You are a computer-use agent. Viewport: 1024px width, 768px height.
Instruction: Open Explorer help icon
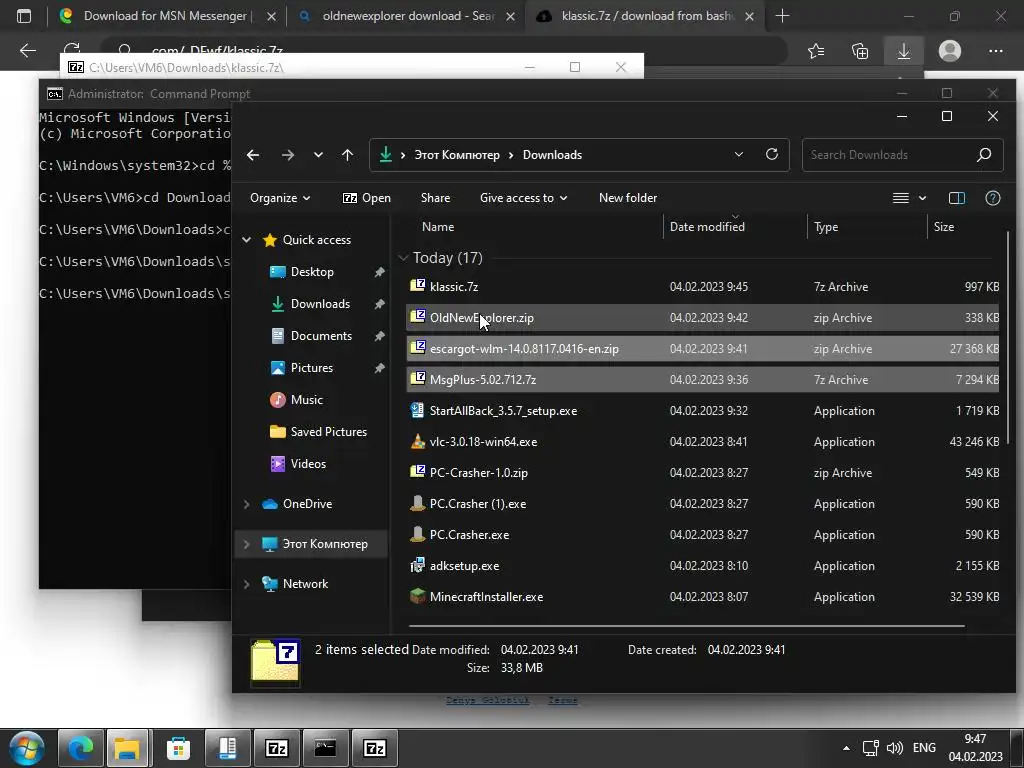993,198
